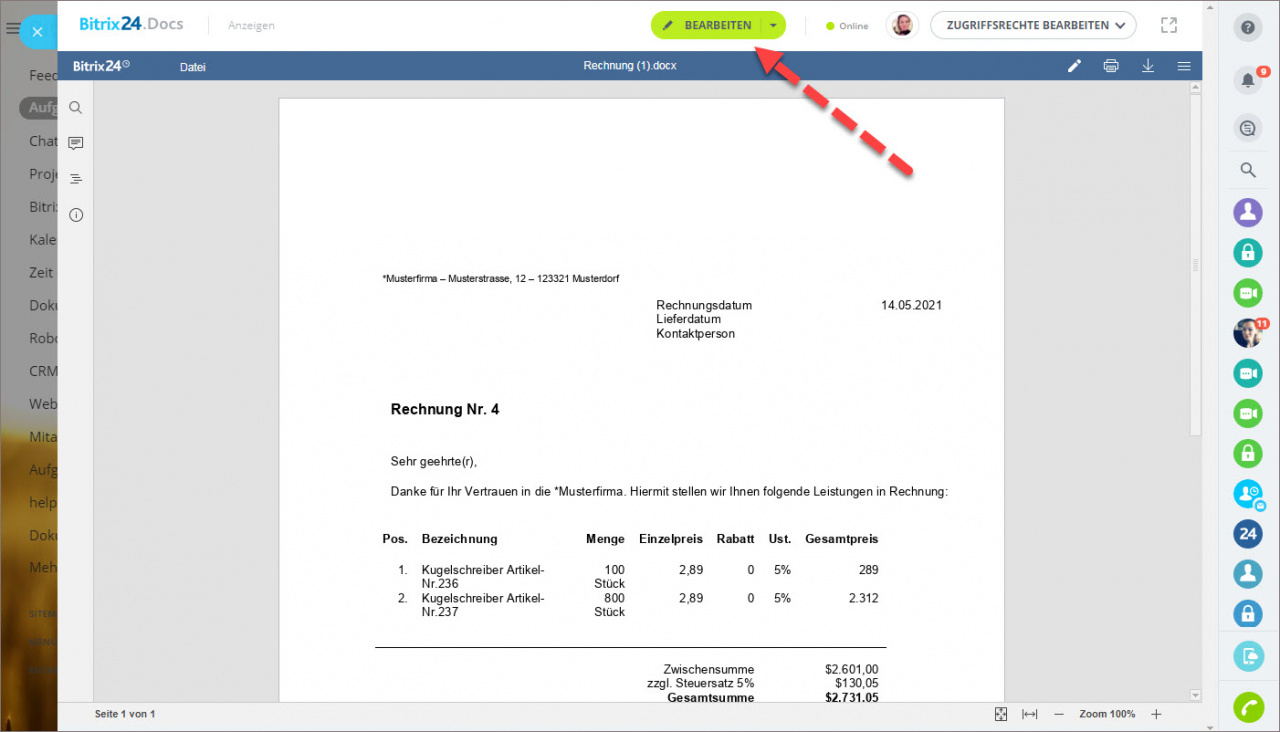1280x732 pixels.
Task: Click the Seite 1 von 1 page indicator
Action: pyautogui.click(x=125, y=714)
